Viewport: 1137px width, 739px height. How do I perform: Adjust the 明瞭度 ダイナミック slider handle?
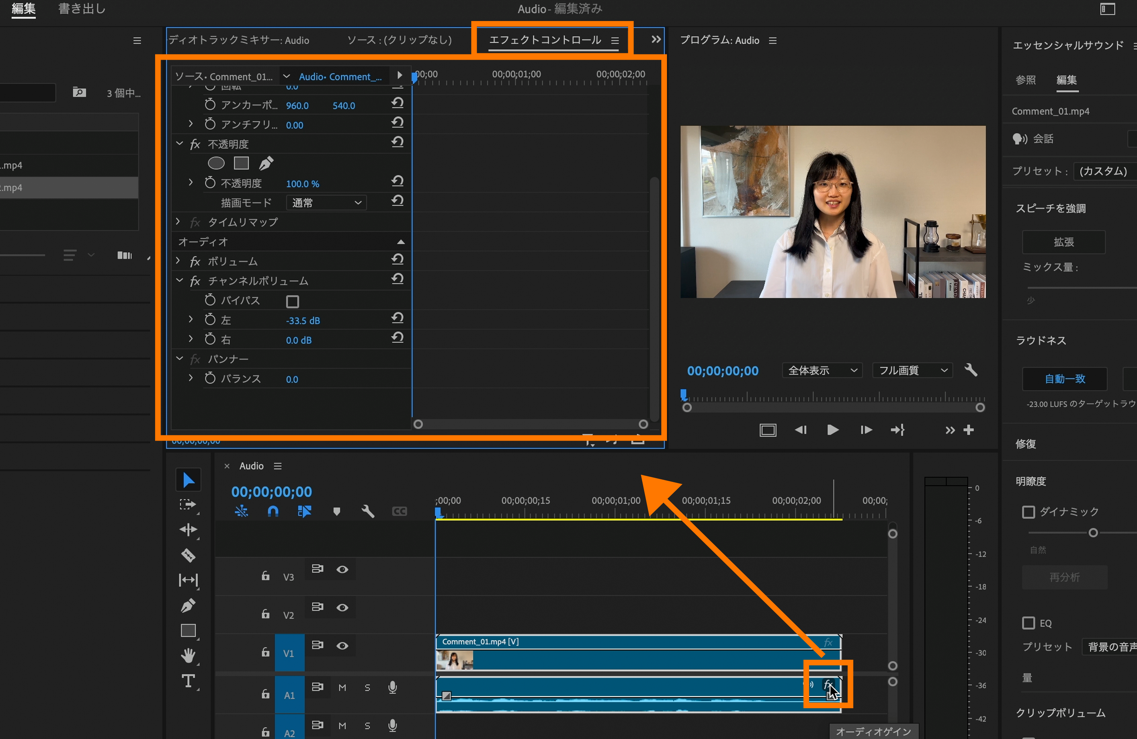point(1093,533)
